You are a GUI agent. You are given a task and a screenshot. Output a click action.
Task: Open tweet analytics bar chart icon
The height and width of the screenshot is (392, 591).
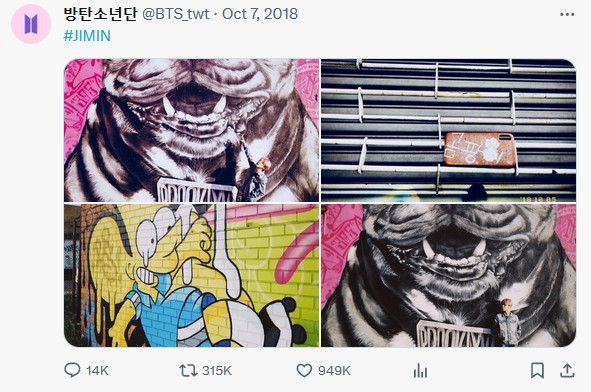point(420,371)
